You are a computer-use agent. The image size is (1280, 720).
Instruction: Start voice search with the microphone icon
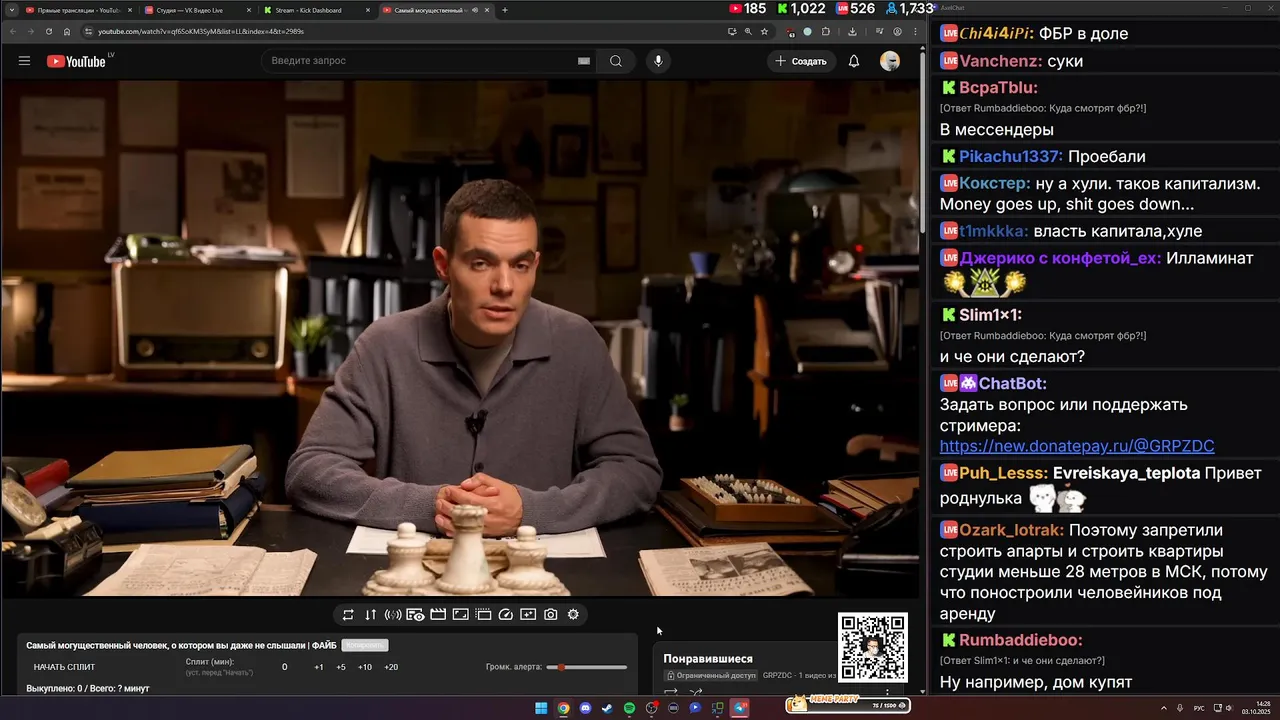(x=658, y=61)
